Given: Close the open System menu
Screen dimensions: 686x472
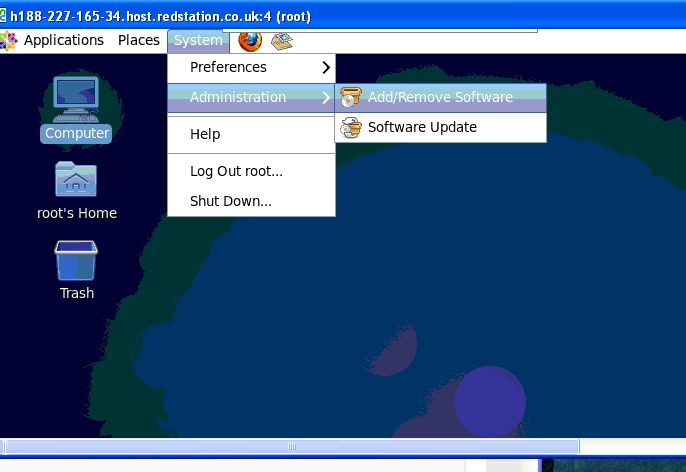Looking at the screenshot, I should (x=198, y=40).
